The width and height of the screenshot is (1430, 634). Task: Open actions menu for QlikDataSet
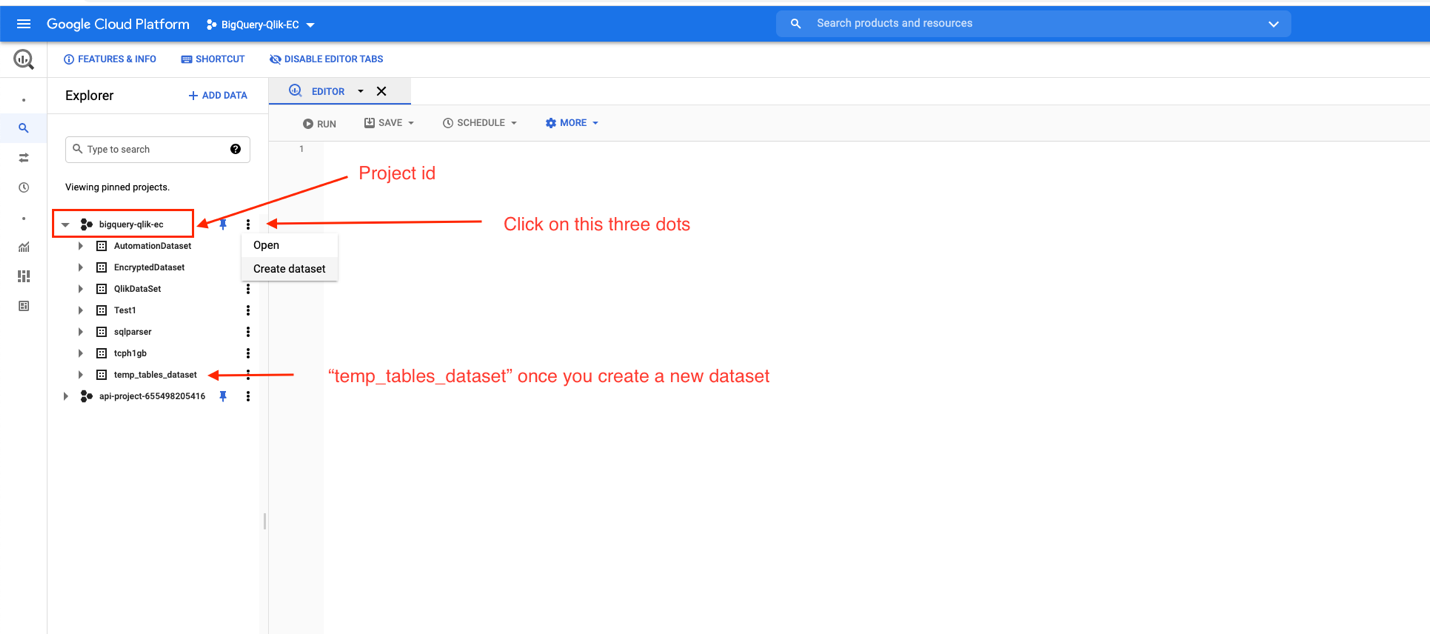[248, 289]
